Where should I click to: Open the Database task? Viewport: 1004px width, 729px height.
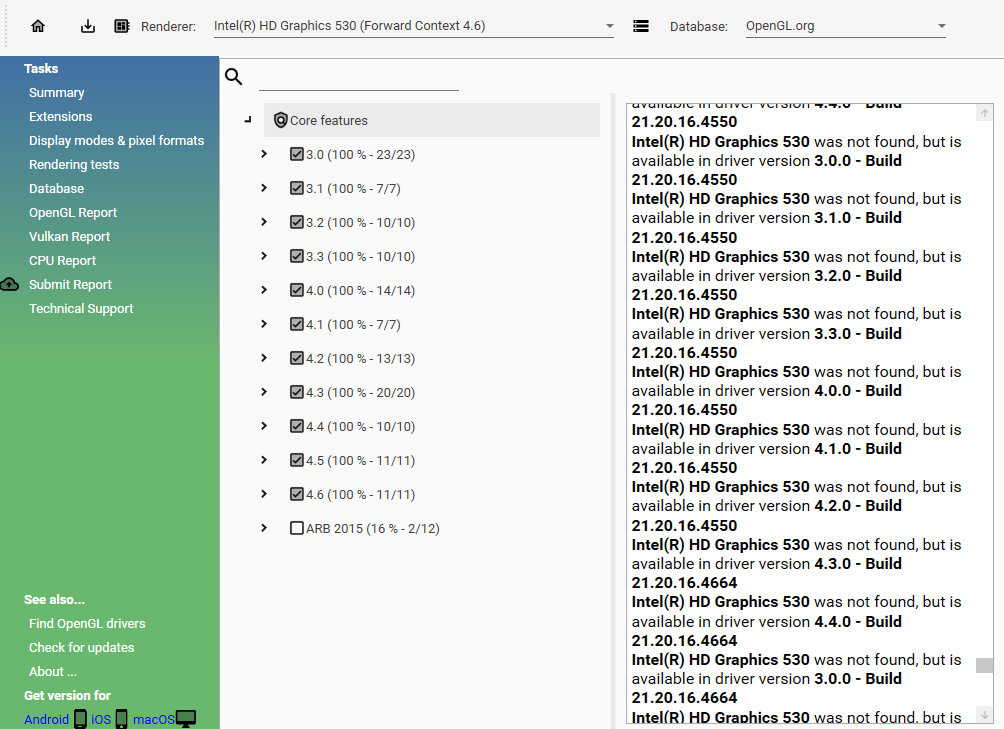56,188
